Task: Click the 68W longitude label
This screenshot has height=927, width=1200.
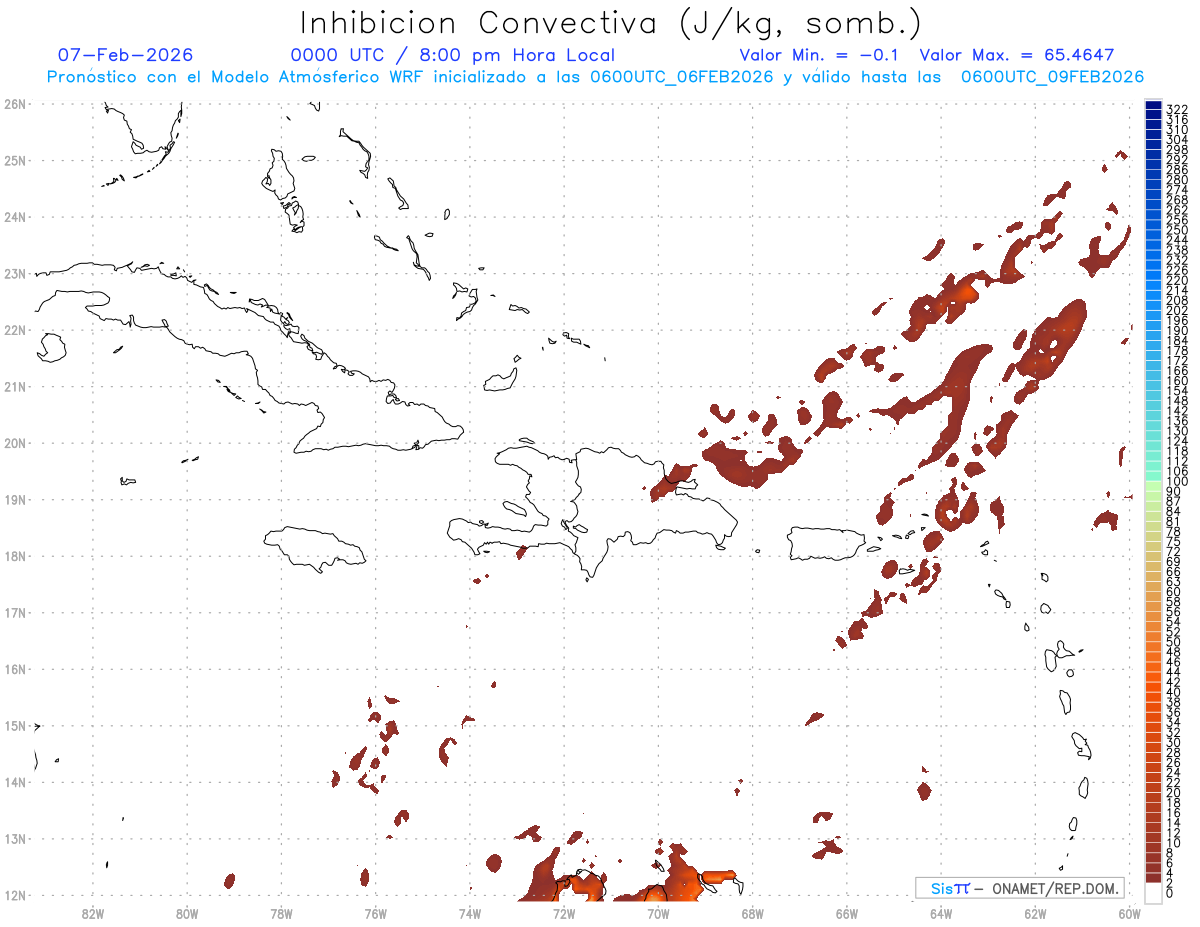Action: [753, 913]
